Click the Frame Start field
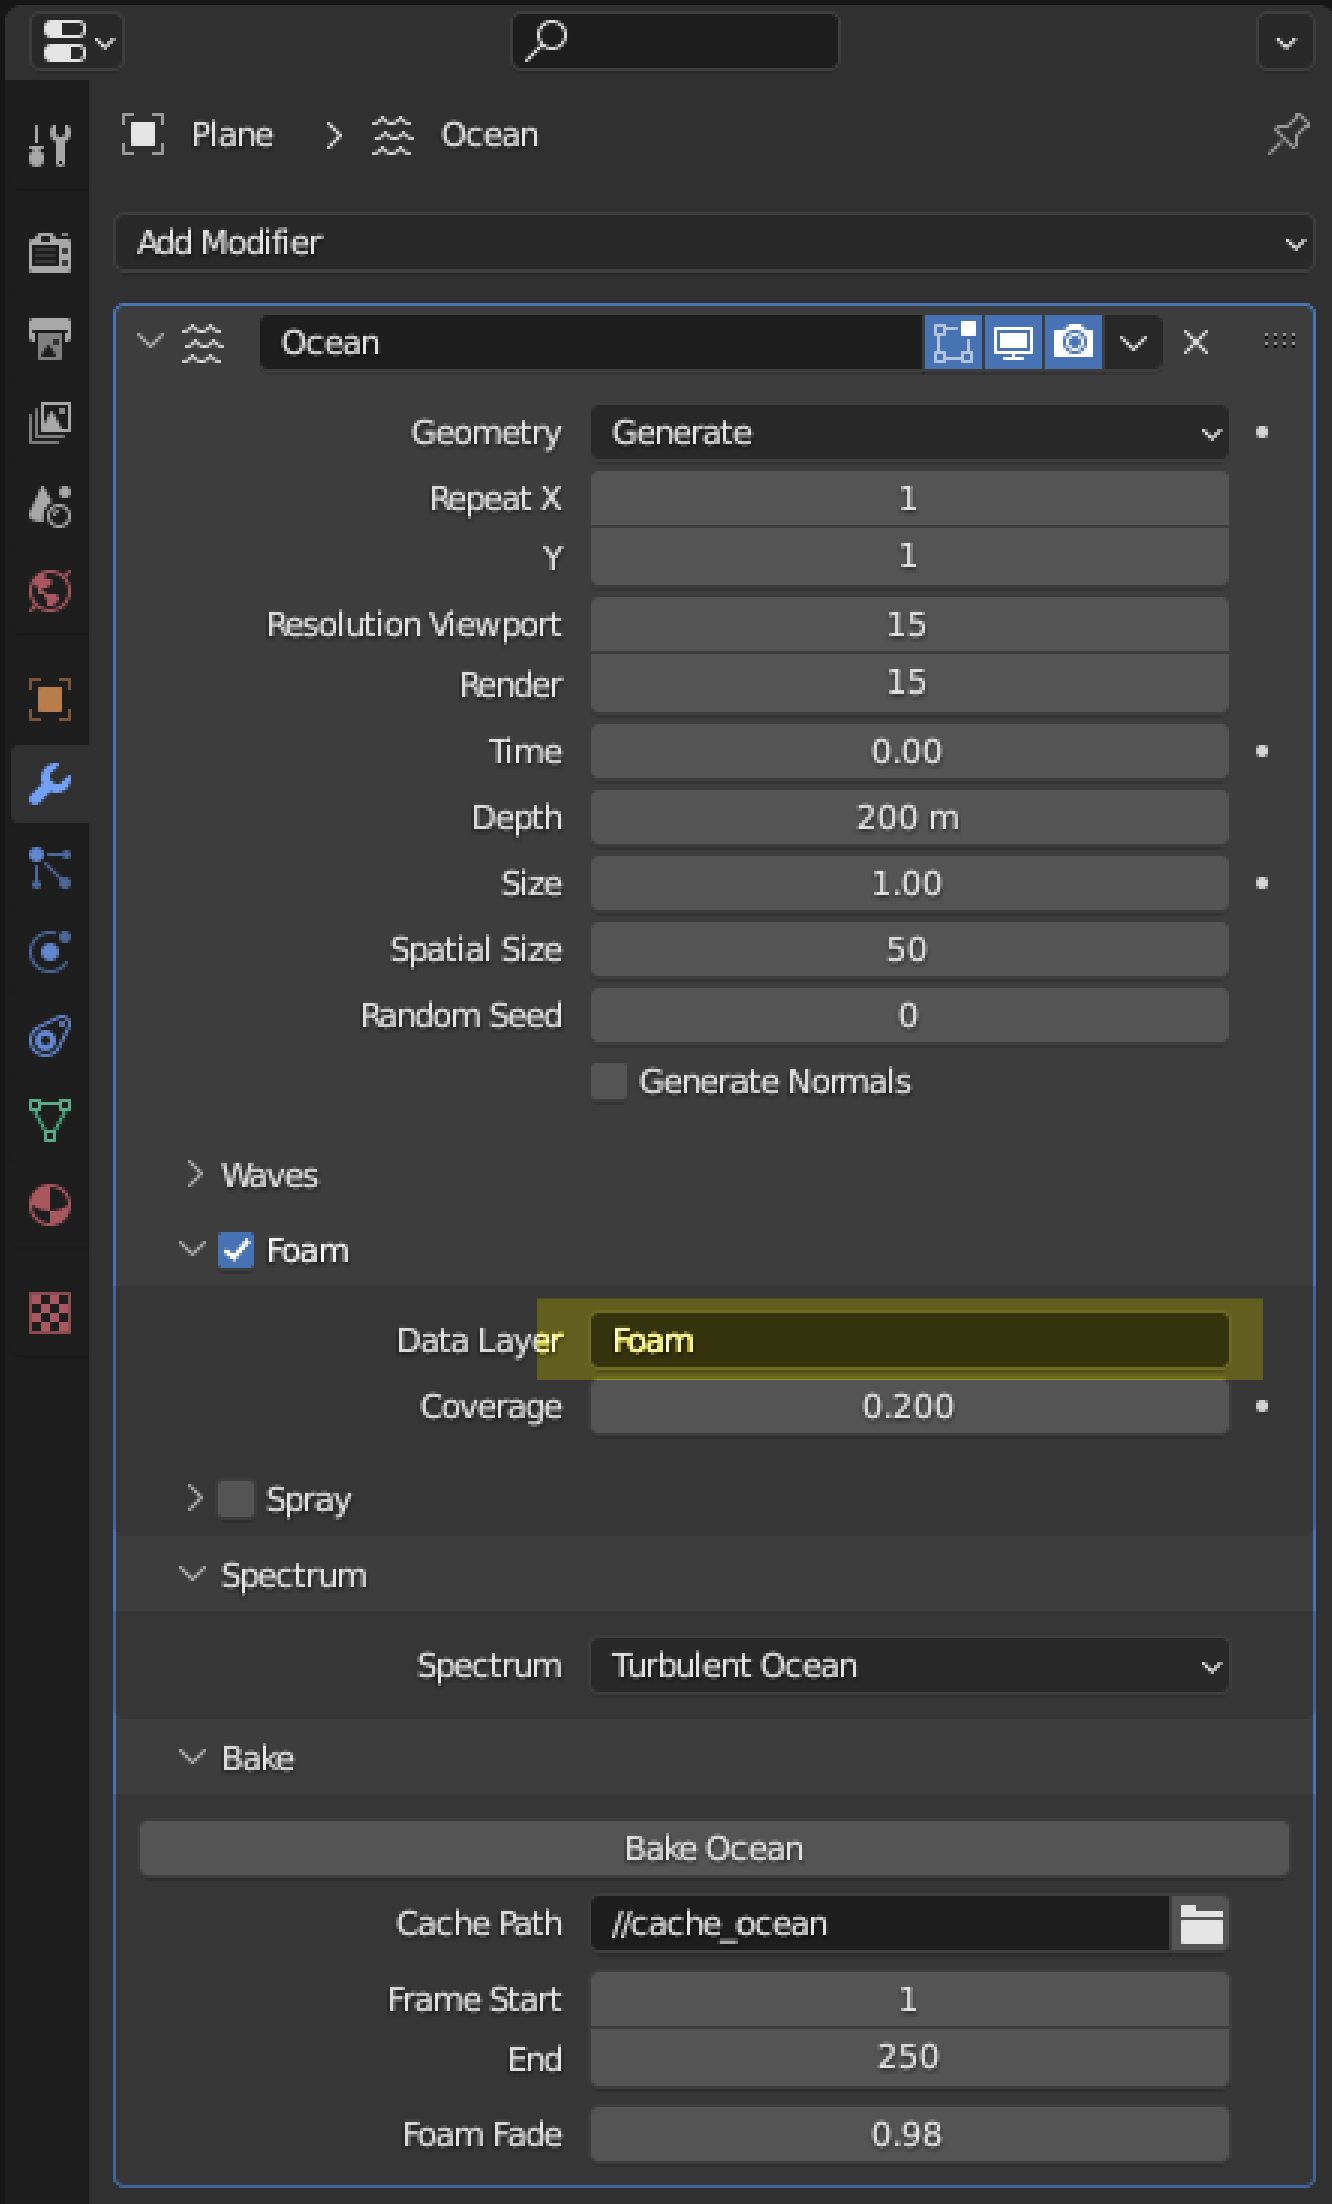The height and width of the screenshot is (2204, 1332). [x=909, y=1999]
